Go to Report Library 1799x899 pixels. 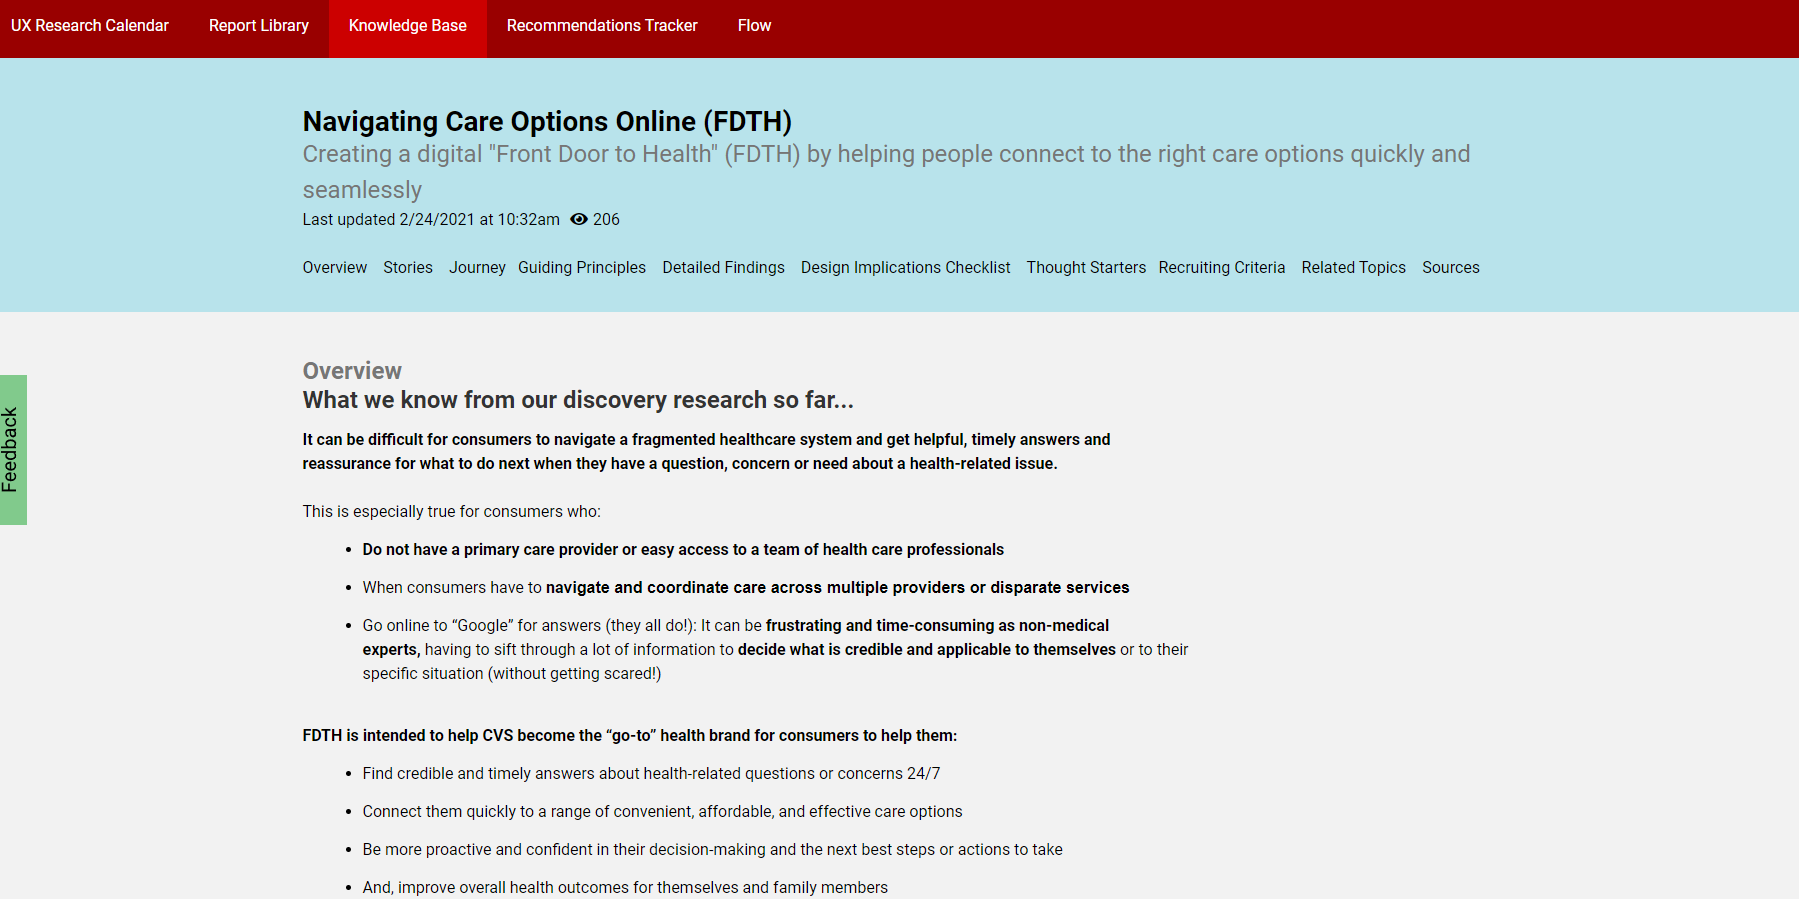point(259,26)
